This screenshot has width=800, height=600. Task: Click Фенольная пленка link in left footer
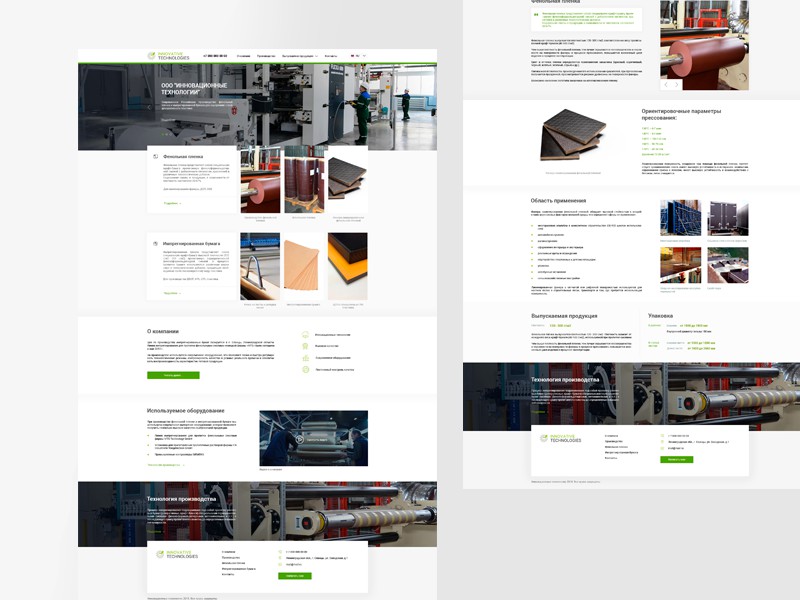234,563
